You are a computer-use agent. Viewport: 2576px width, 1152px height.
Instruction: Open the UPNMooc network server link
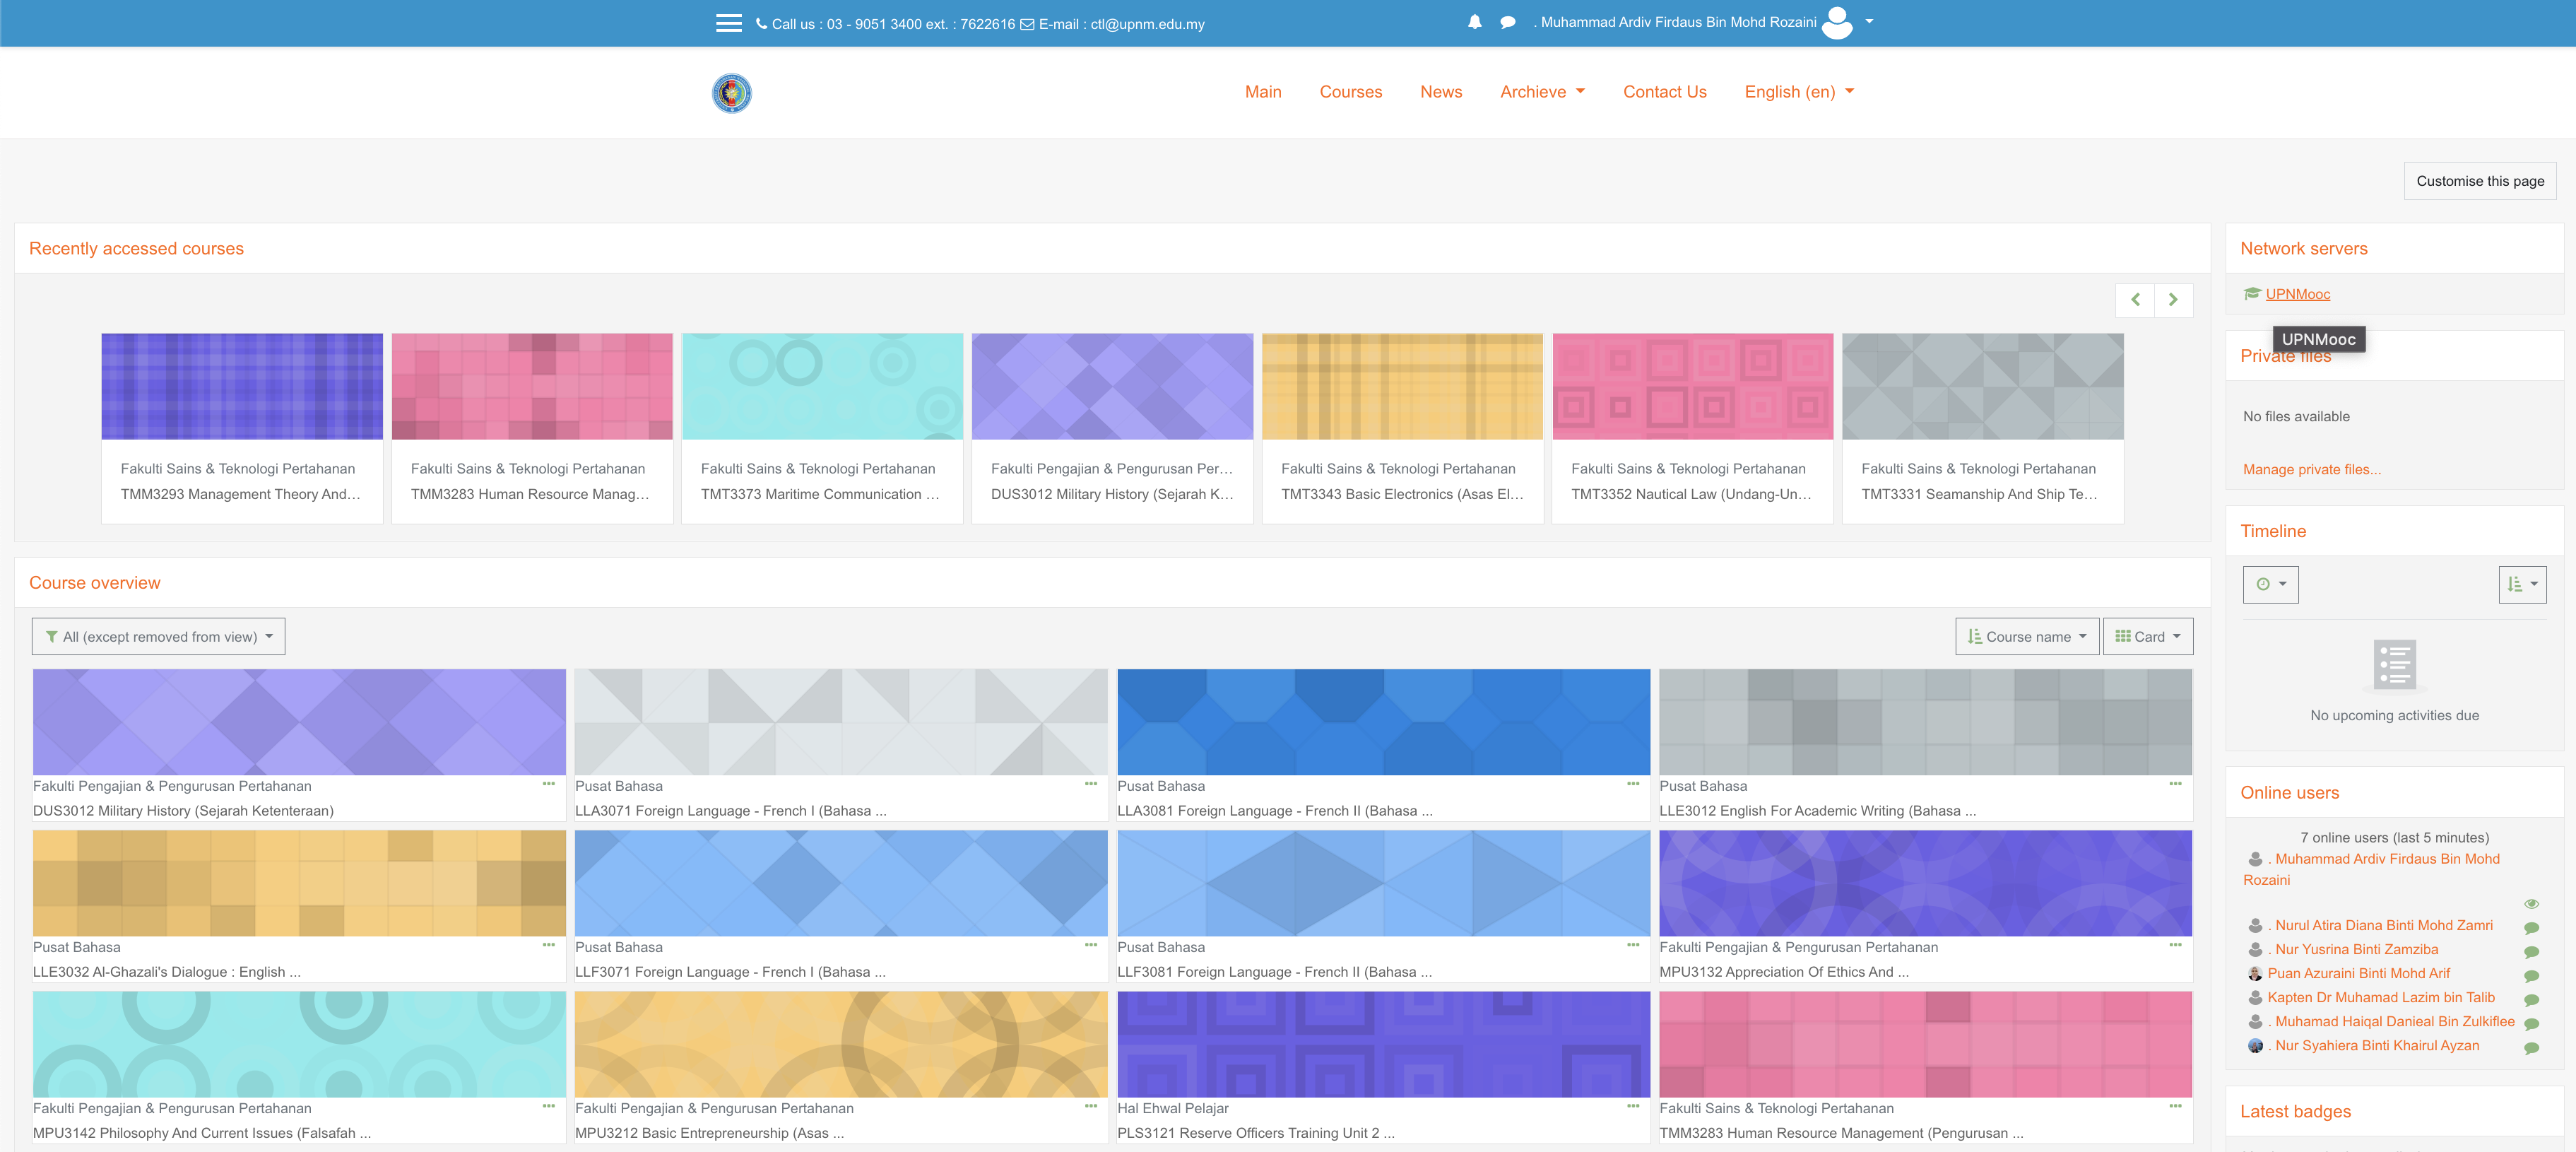2297,294
